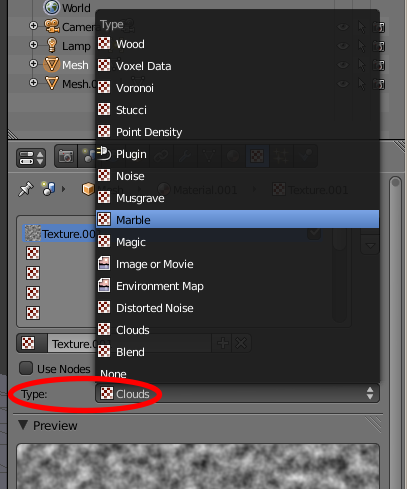Select Blend texture type

point(237,352)
